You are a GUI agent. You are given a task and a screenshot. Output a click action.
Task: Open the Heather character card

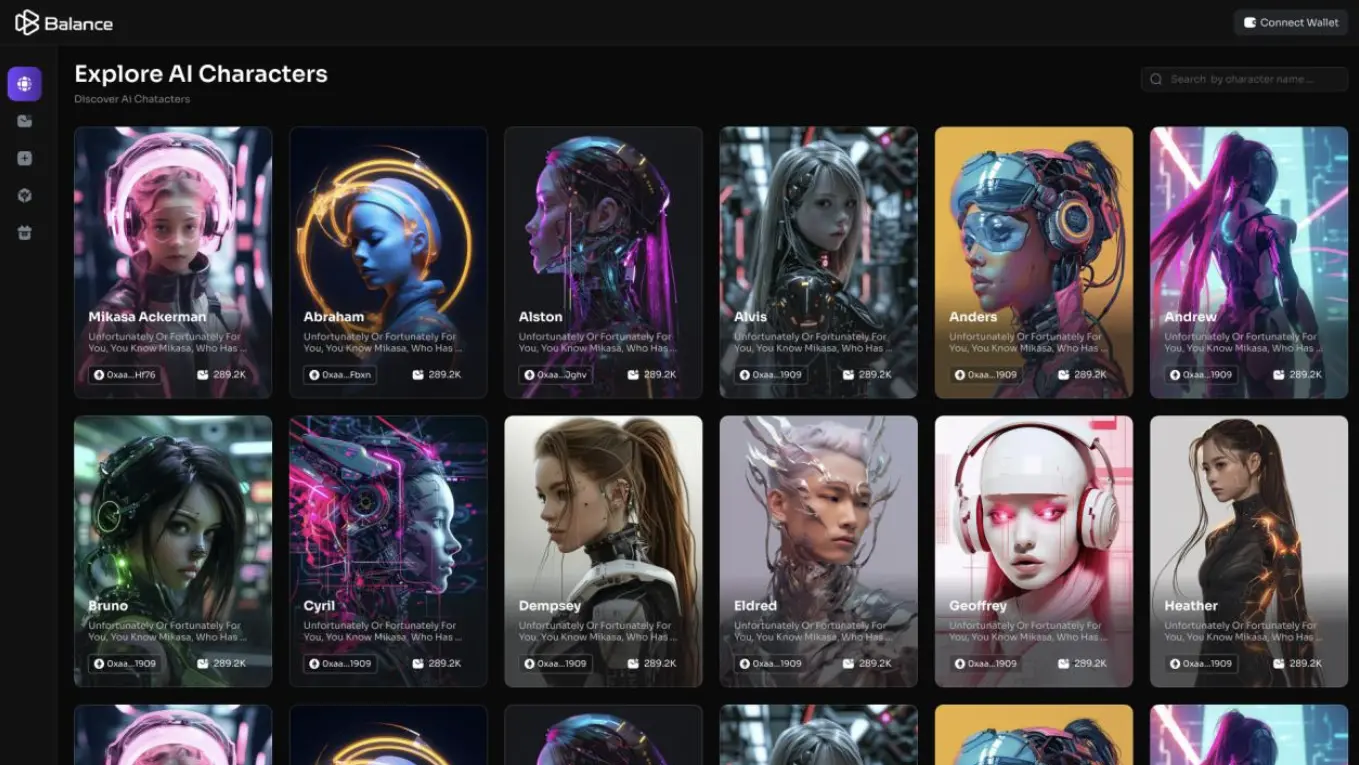(x=1248, y=550)
